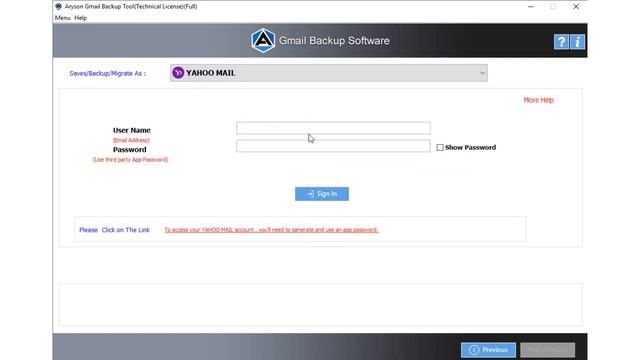
Task: Click the 'Saves/Backup/Migrate As :' label
Action: pos(107,73)
